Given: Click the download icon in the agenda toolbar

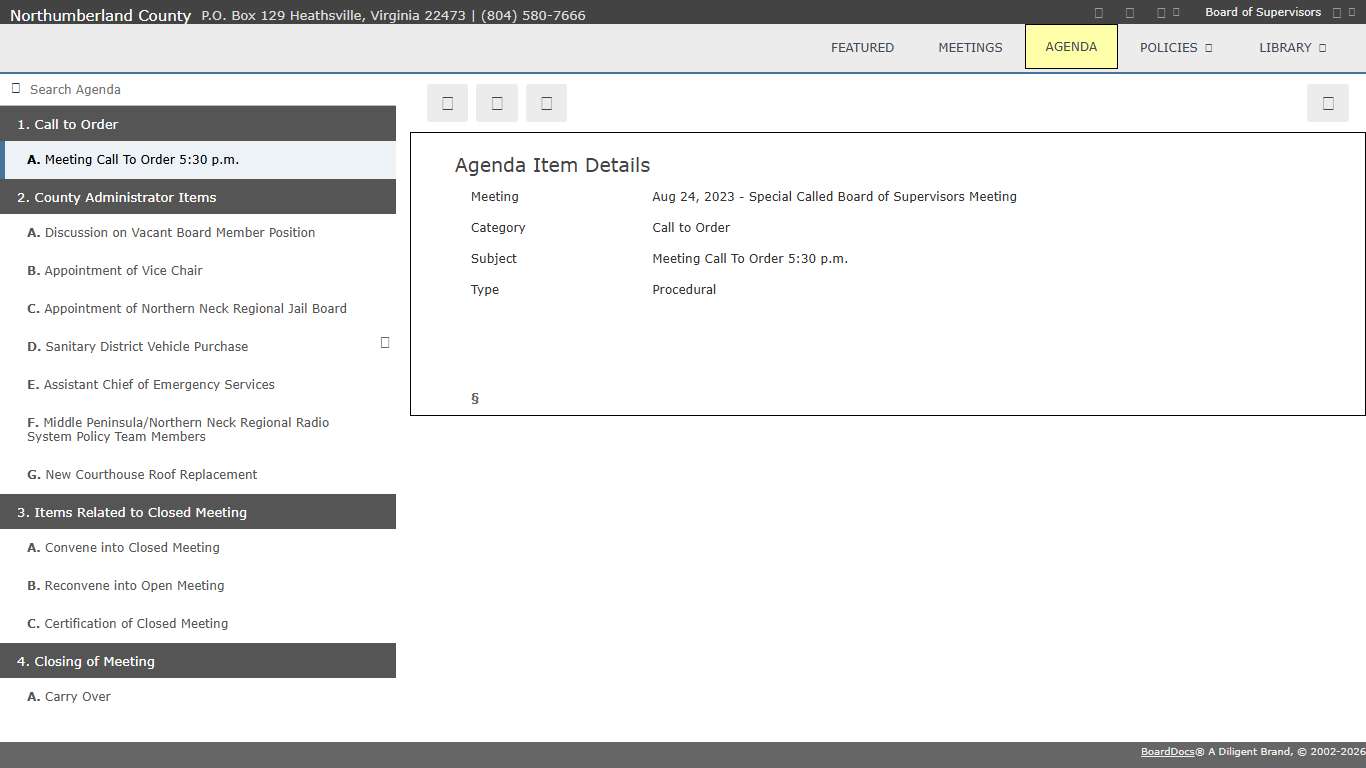Looking at the screenshot, I should pos(497,103).
